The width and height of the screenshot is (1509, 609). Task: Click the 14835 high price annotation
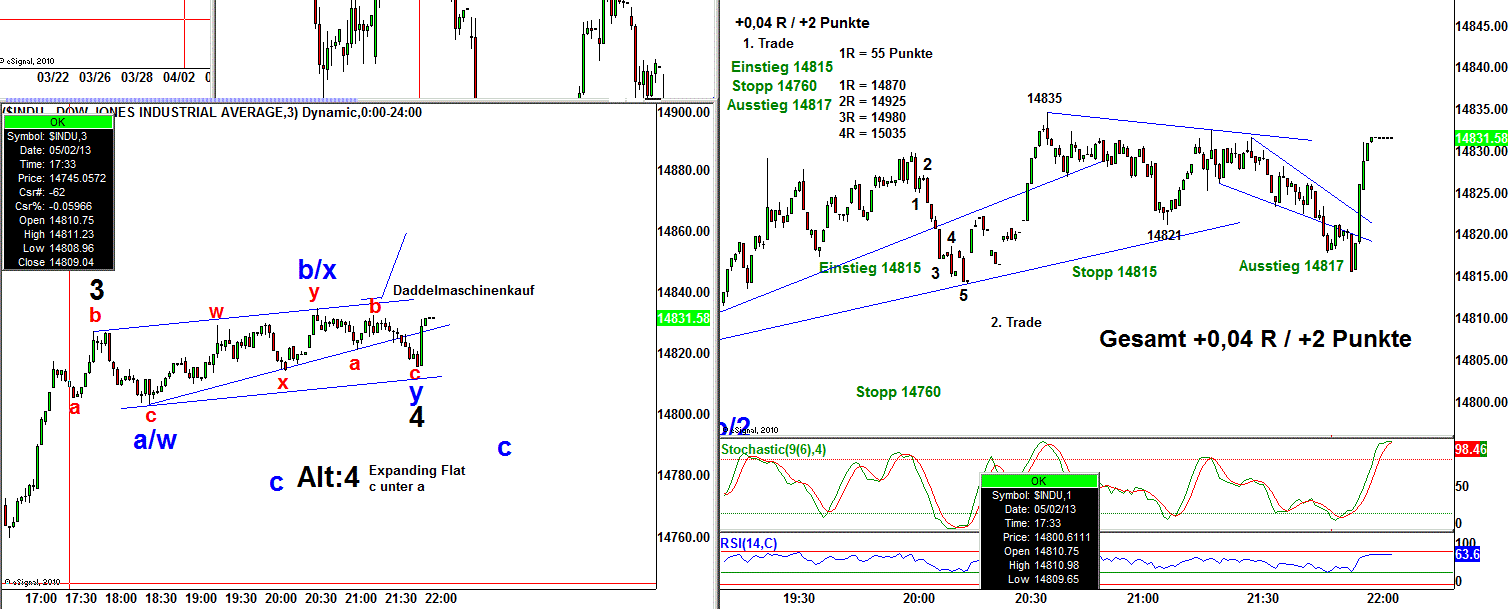point(1044,99)
